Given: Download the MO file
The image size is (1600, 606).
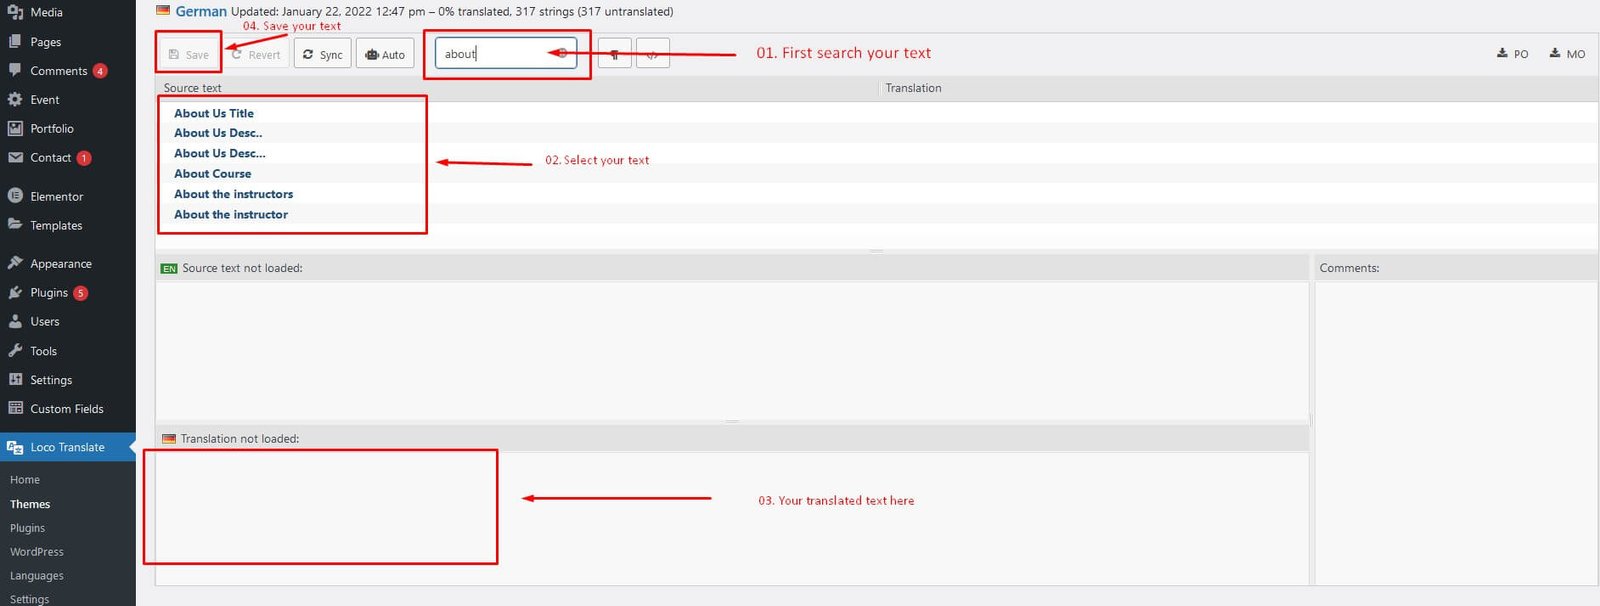Looking at the screenshot, I should tap(1567, 54).
